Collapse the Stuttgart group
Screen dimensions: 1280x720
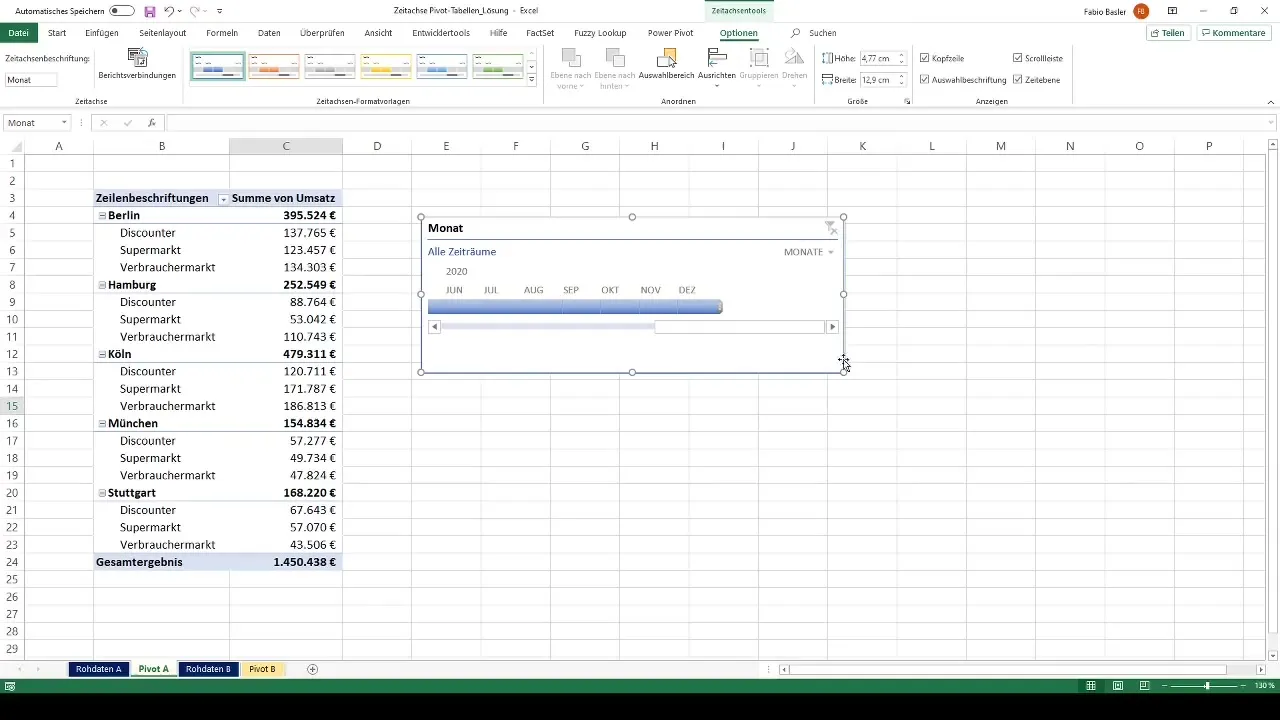tap(102, 493)
